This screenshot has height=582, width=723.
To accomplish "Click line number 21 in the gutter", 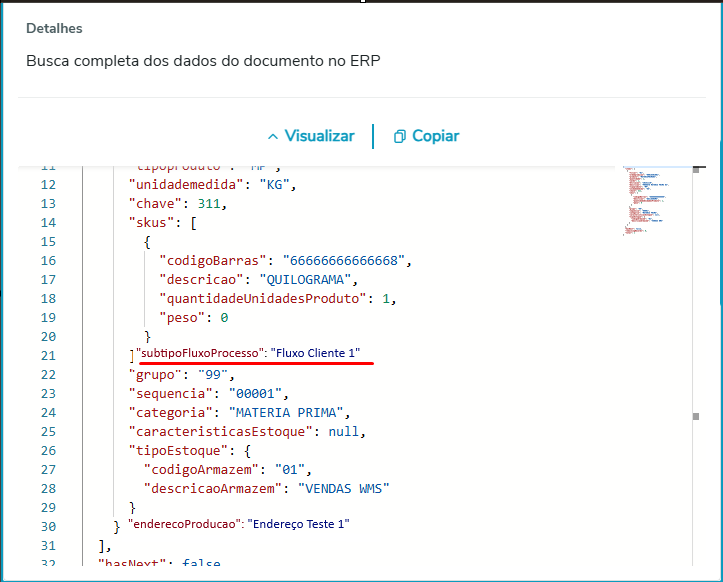I will pos(48,356).
